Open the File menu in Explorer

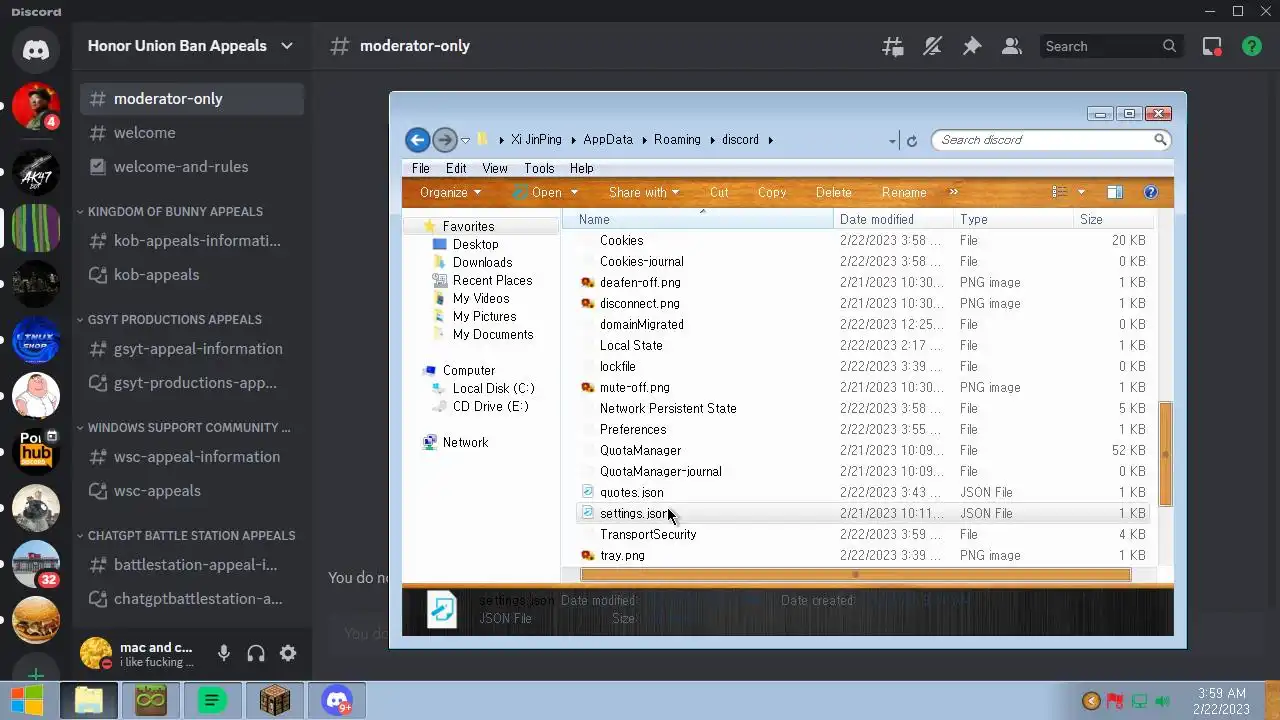coord(421,168)
